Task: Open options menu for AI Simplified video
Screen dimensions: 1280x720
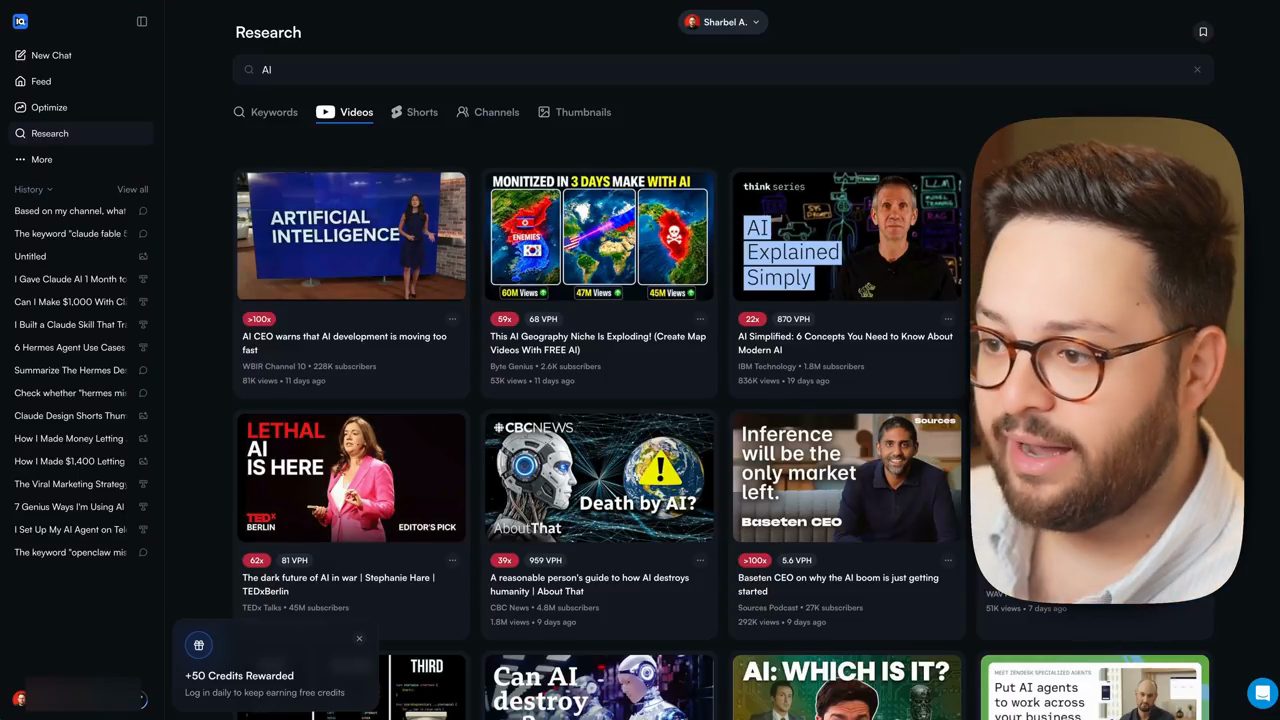Action: click(x=948, y=319)
